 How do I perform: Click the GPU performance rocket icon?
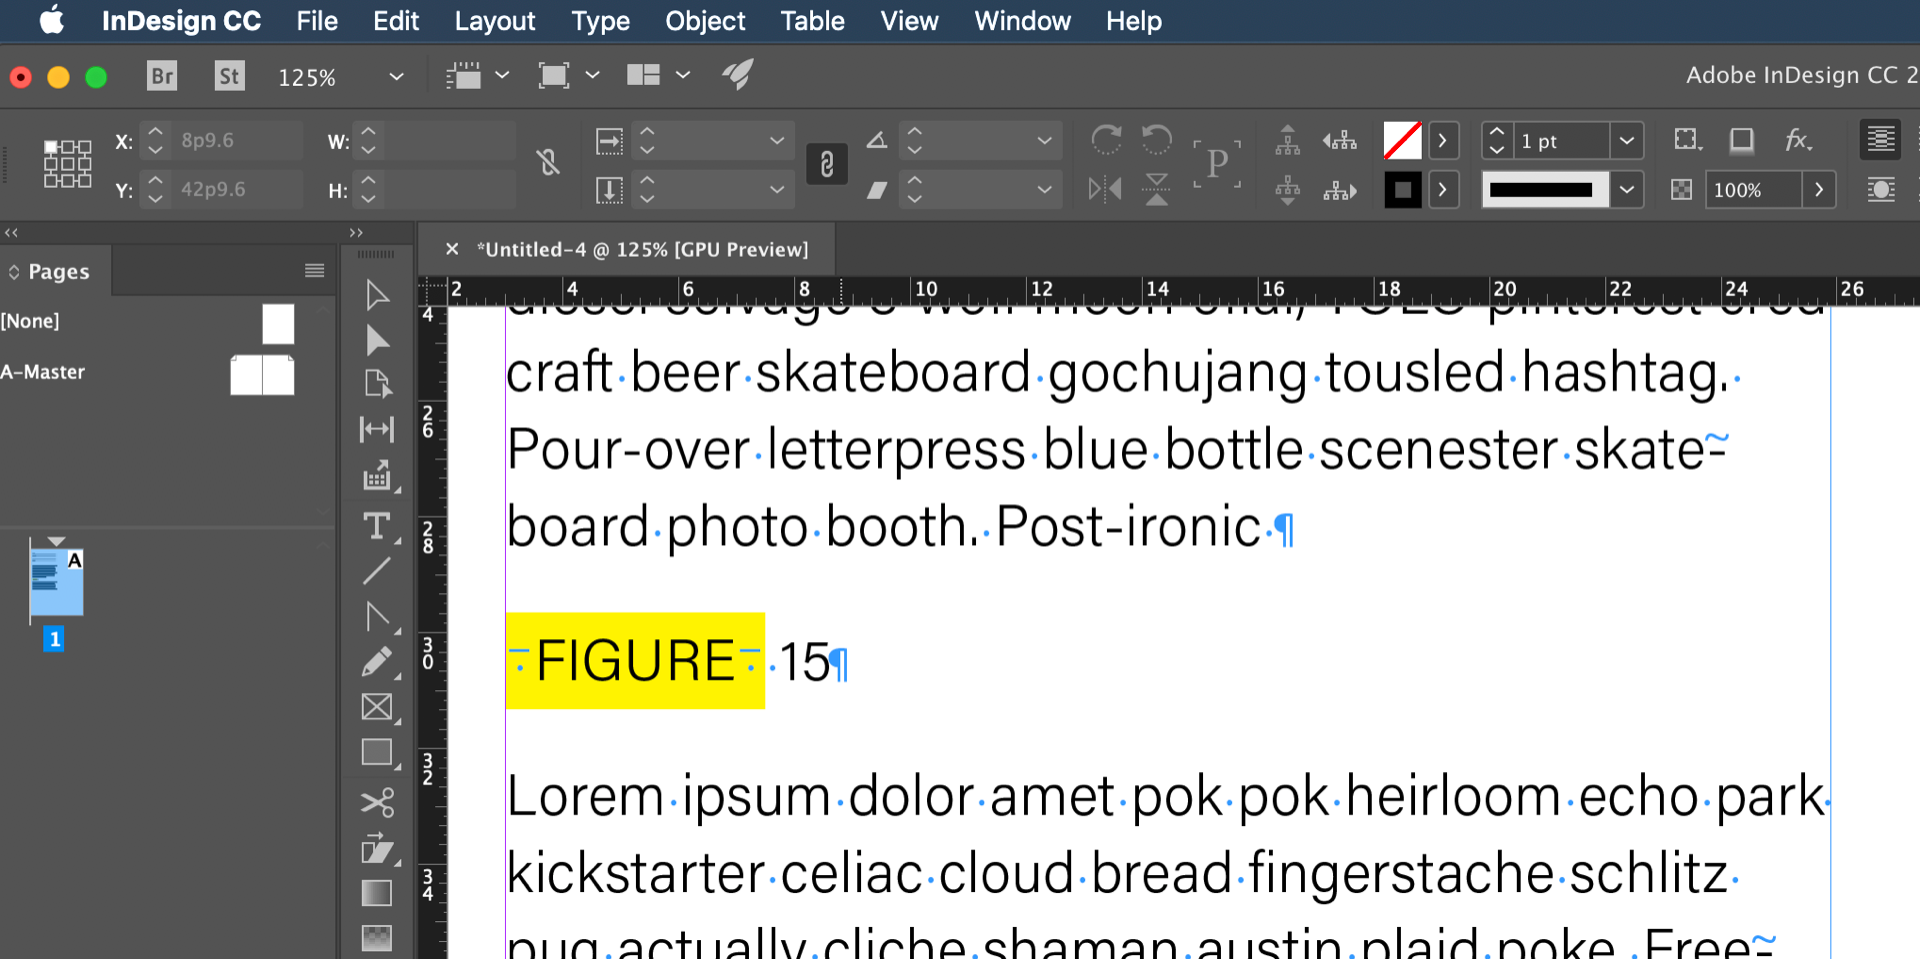tap(738, 75)
